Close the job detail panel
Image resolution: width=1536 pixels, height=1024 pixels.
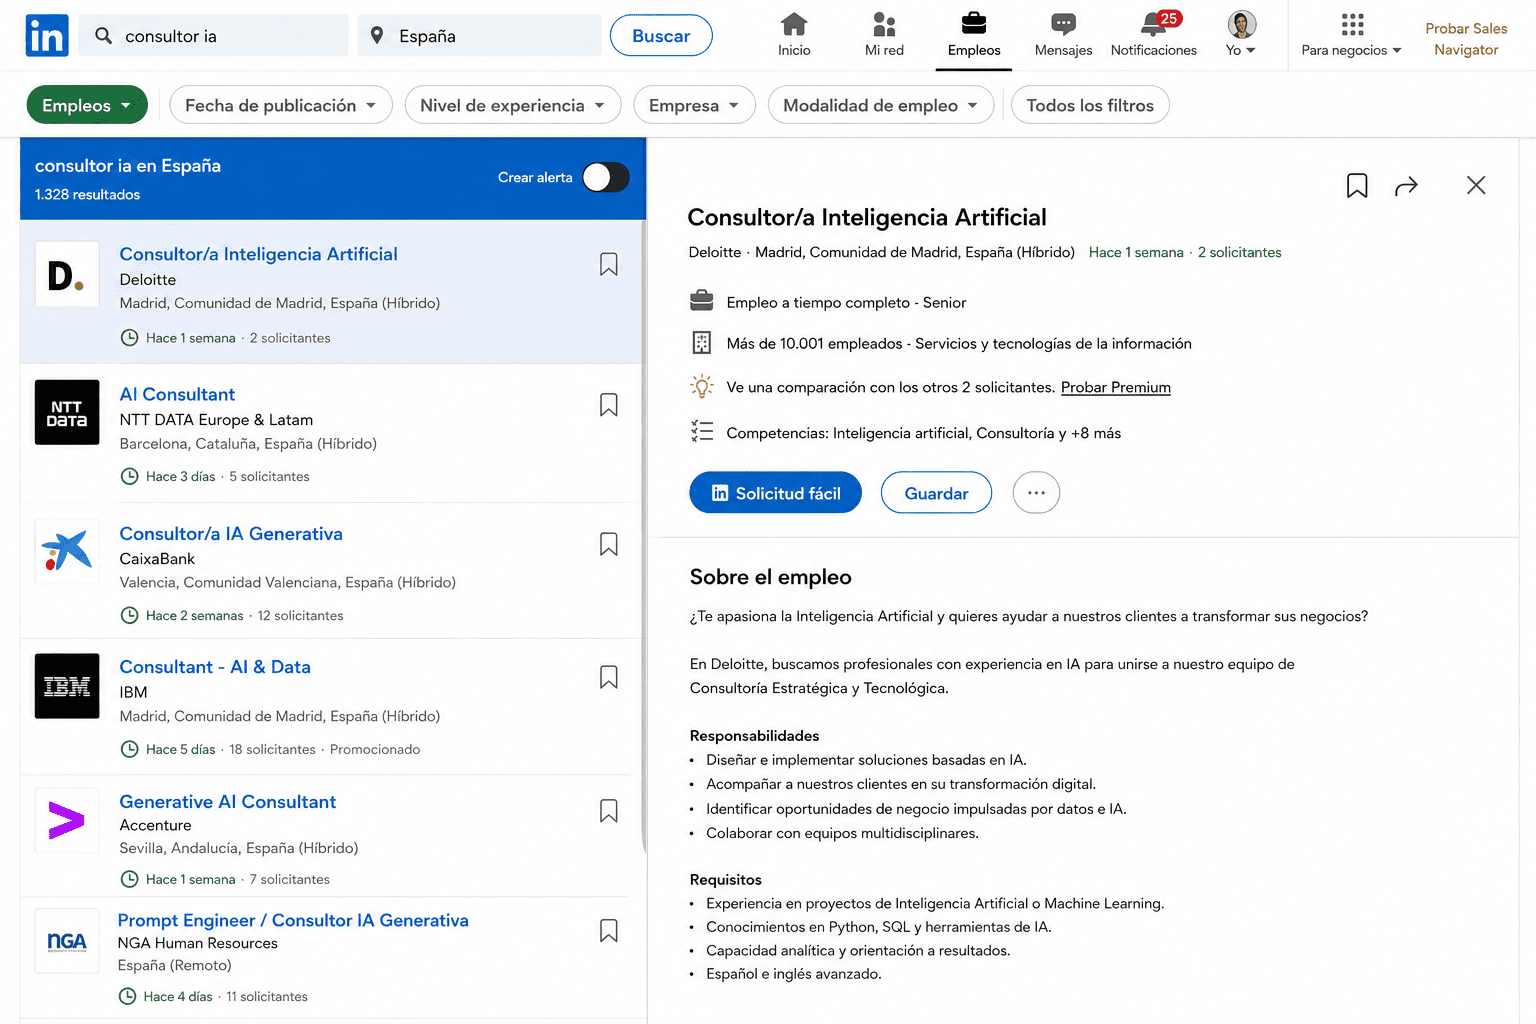click(x=1476, y=185)
